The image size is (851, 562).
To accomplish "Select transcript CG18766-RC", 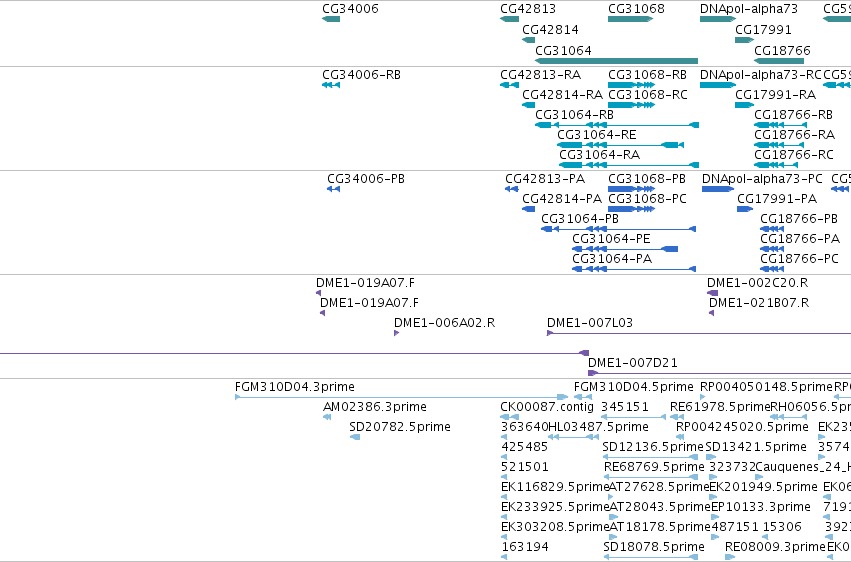I will click(x=793, y=155).
